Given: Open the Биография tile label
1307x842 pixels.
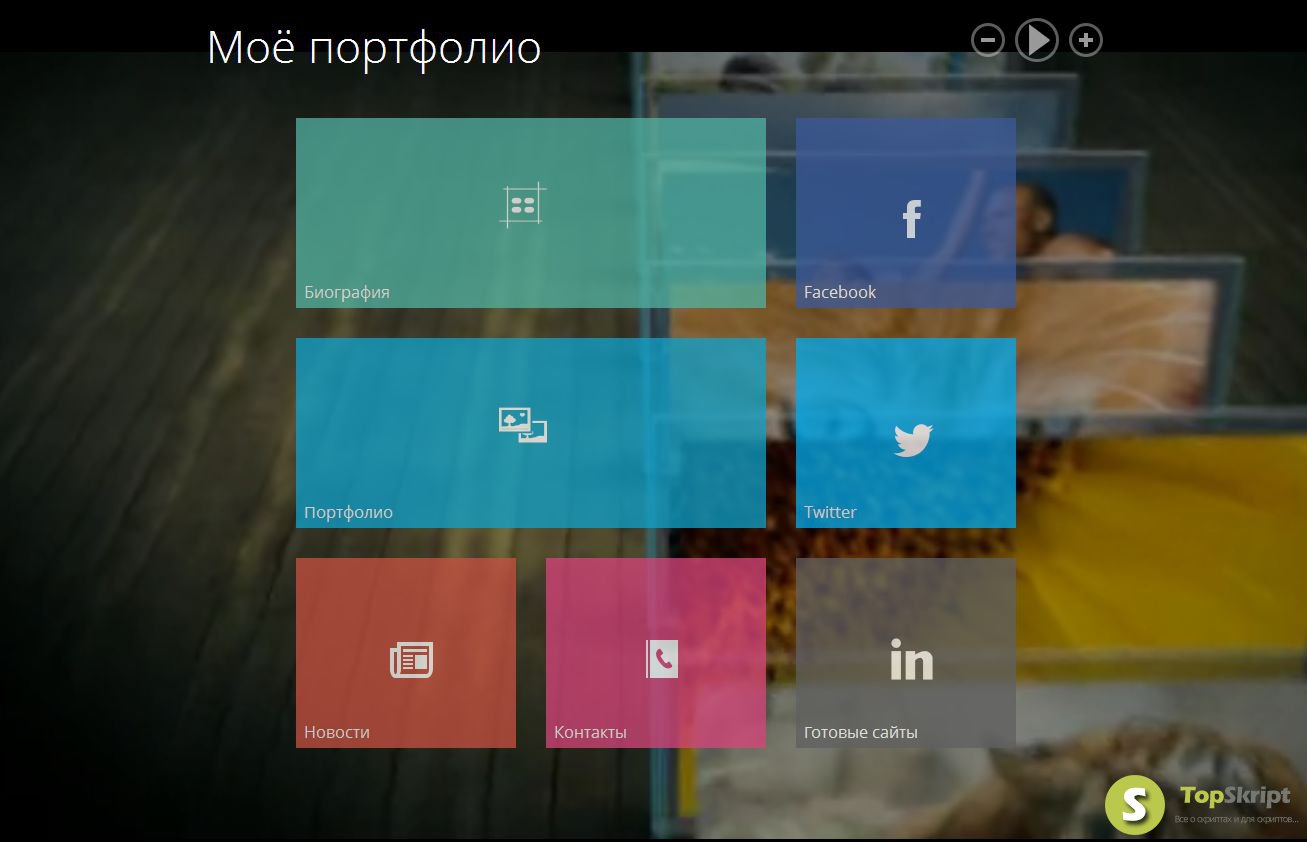Looking at the screenshot, I should (x=347, y=292).
